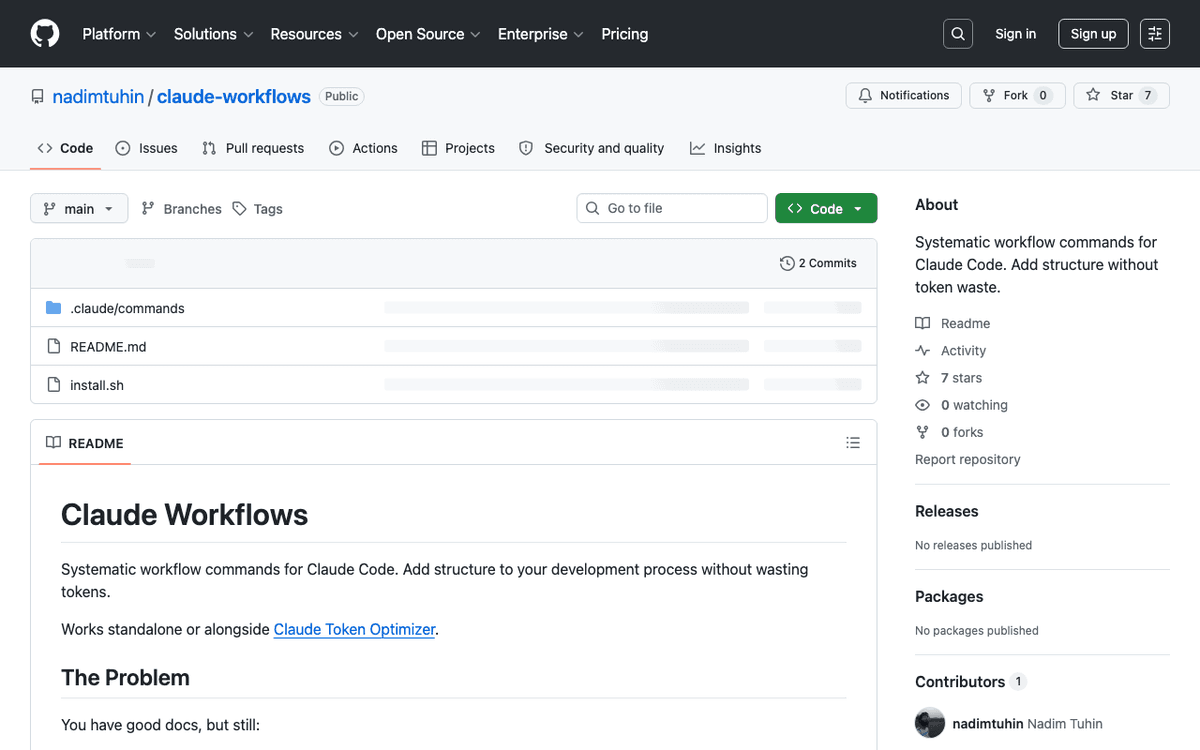The width and height of the screenshot is (1200, 750).
Task: Open the claude-workflows repository link
Action: click(x=234, y=97)
